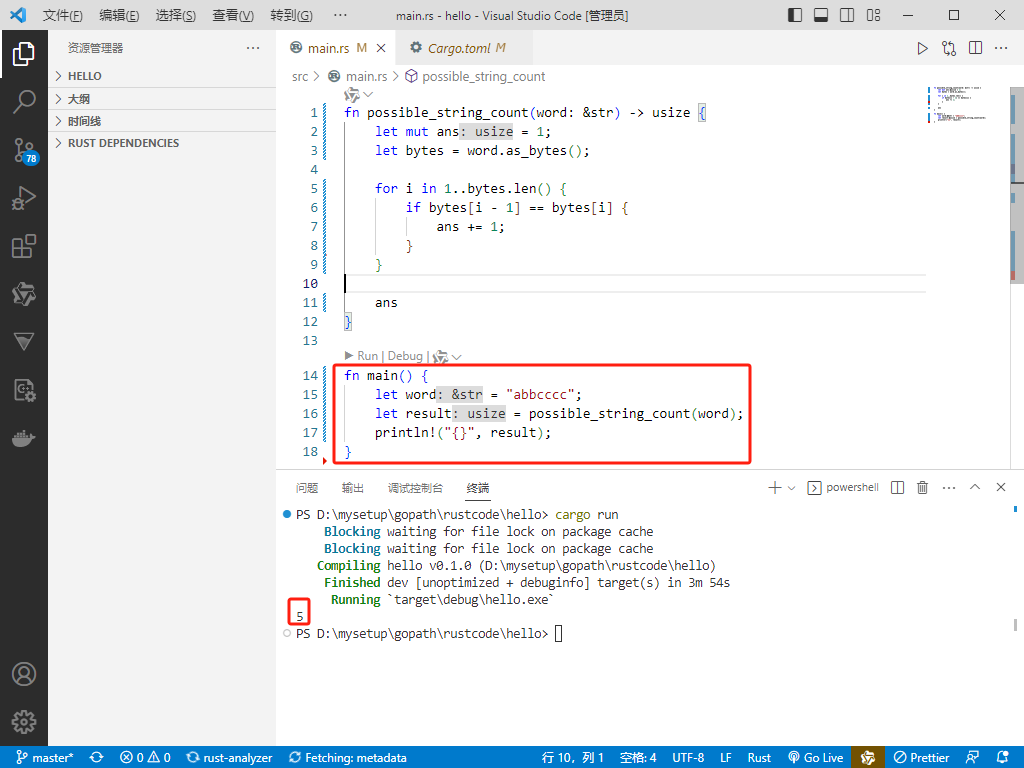Viewport: 1024px width, 768px height.
Task: Open the Docker whale icon view
Action: point(24,439)
